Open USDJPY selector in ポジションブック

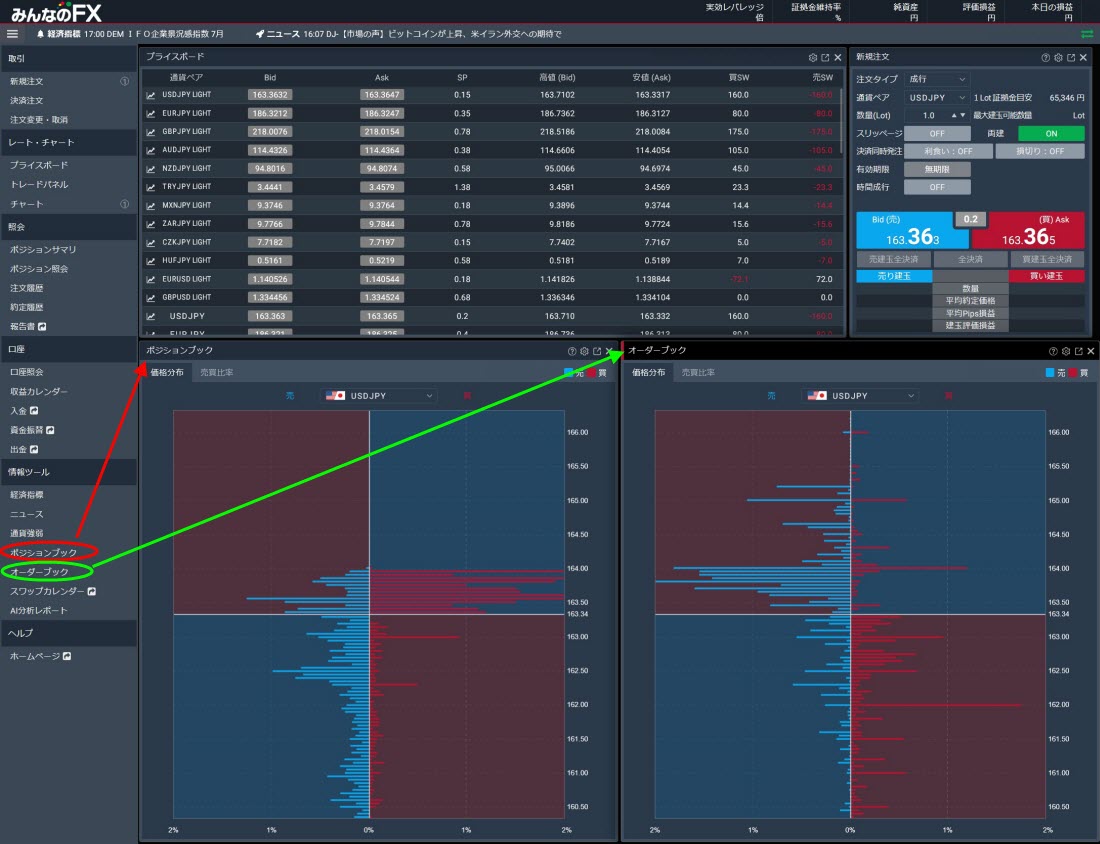pyautogui.click(x=379, y=396)
